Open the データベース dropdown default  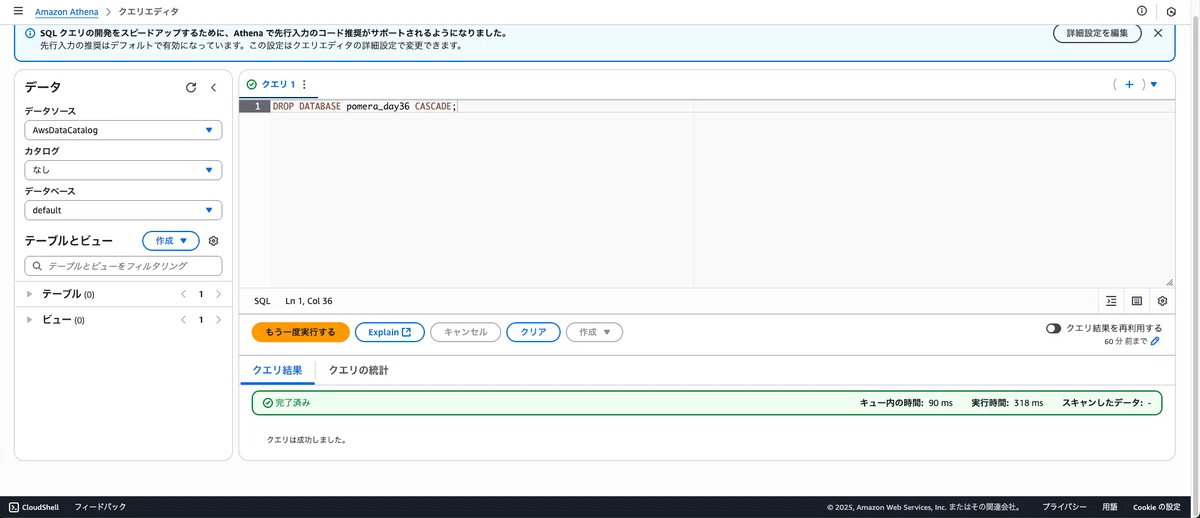pos(123,210)
